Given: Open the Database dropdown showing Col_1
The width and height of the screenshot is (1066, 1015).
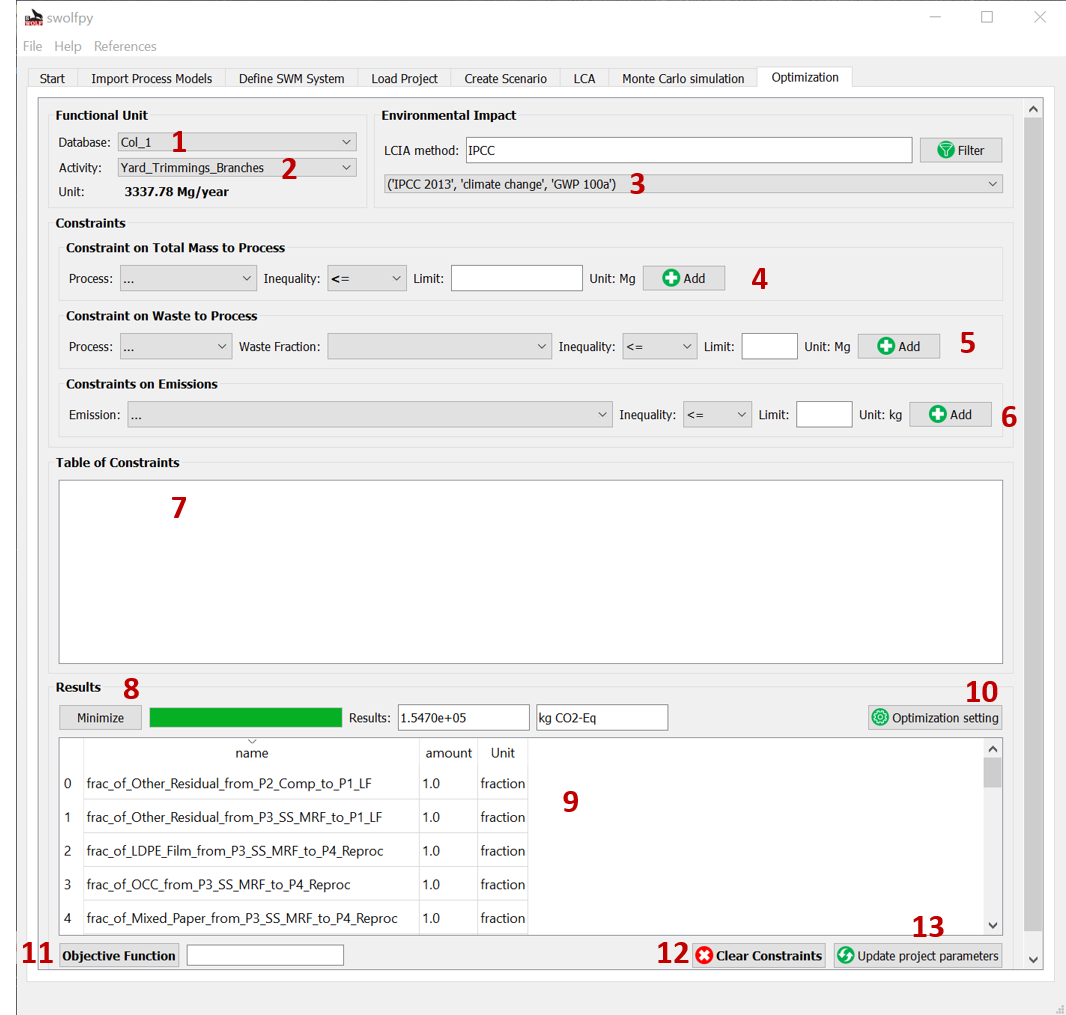Looking at the screenshot, I should [x=237, y=142].
